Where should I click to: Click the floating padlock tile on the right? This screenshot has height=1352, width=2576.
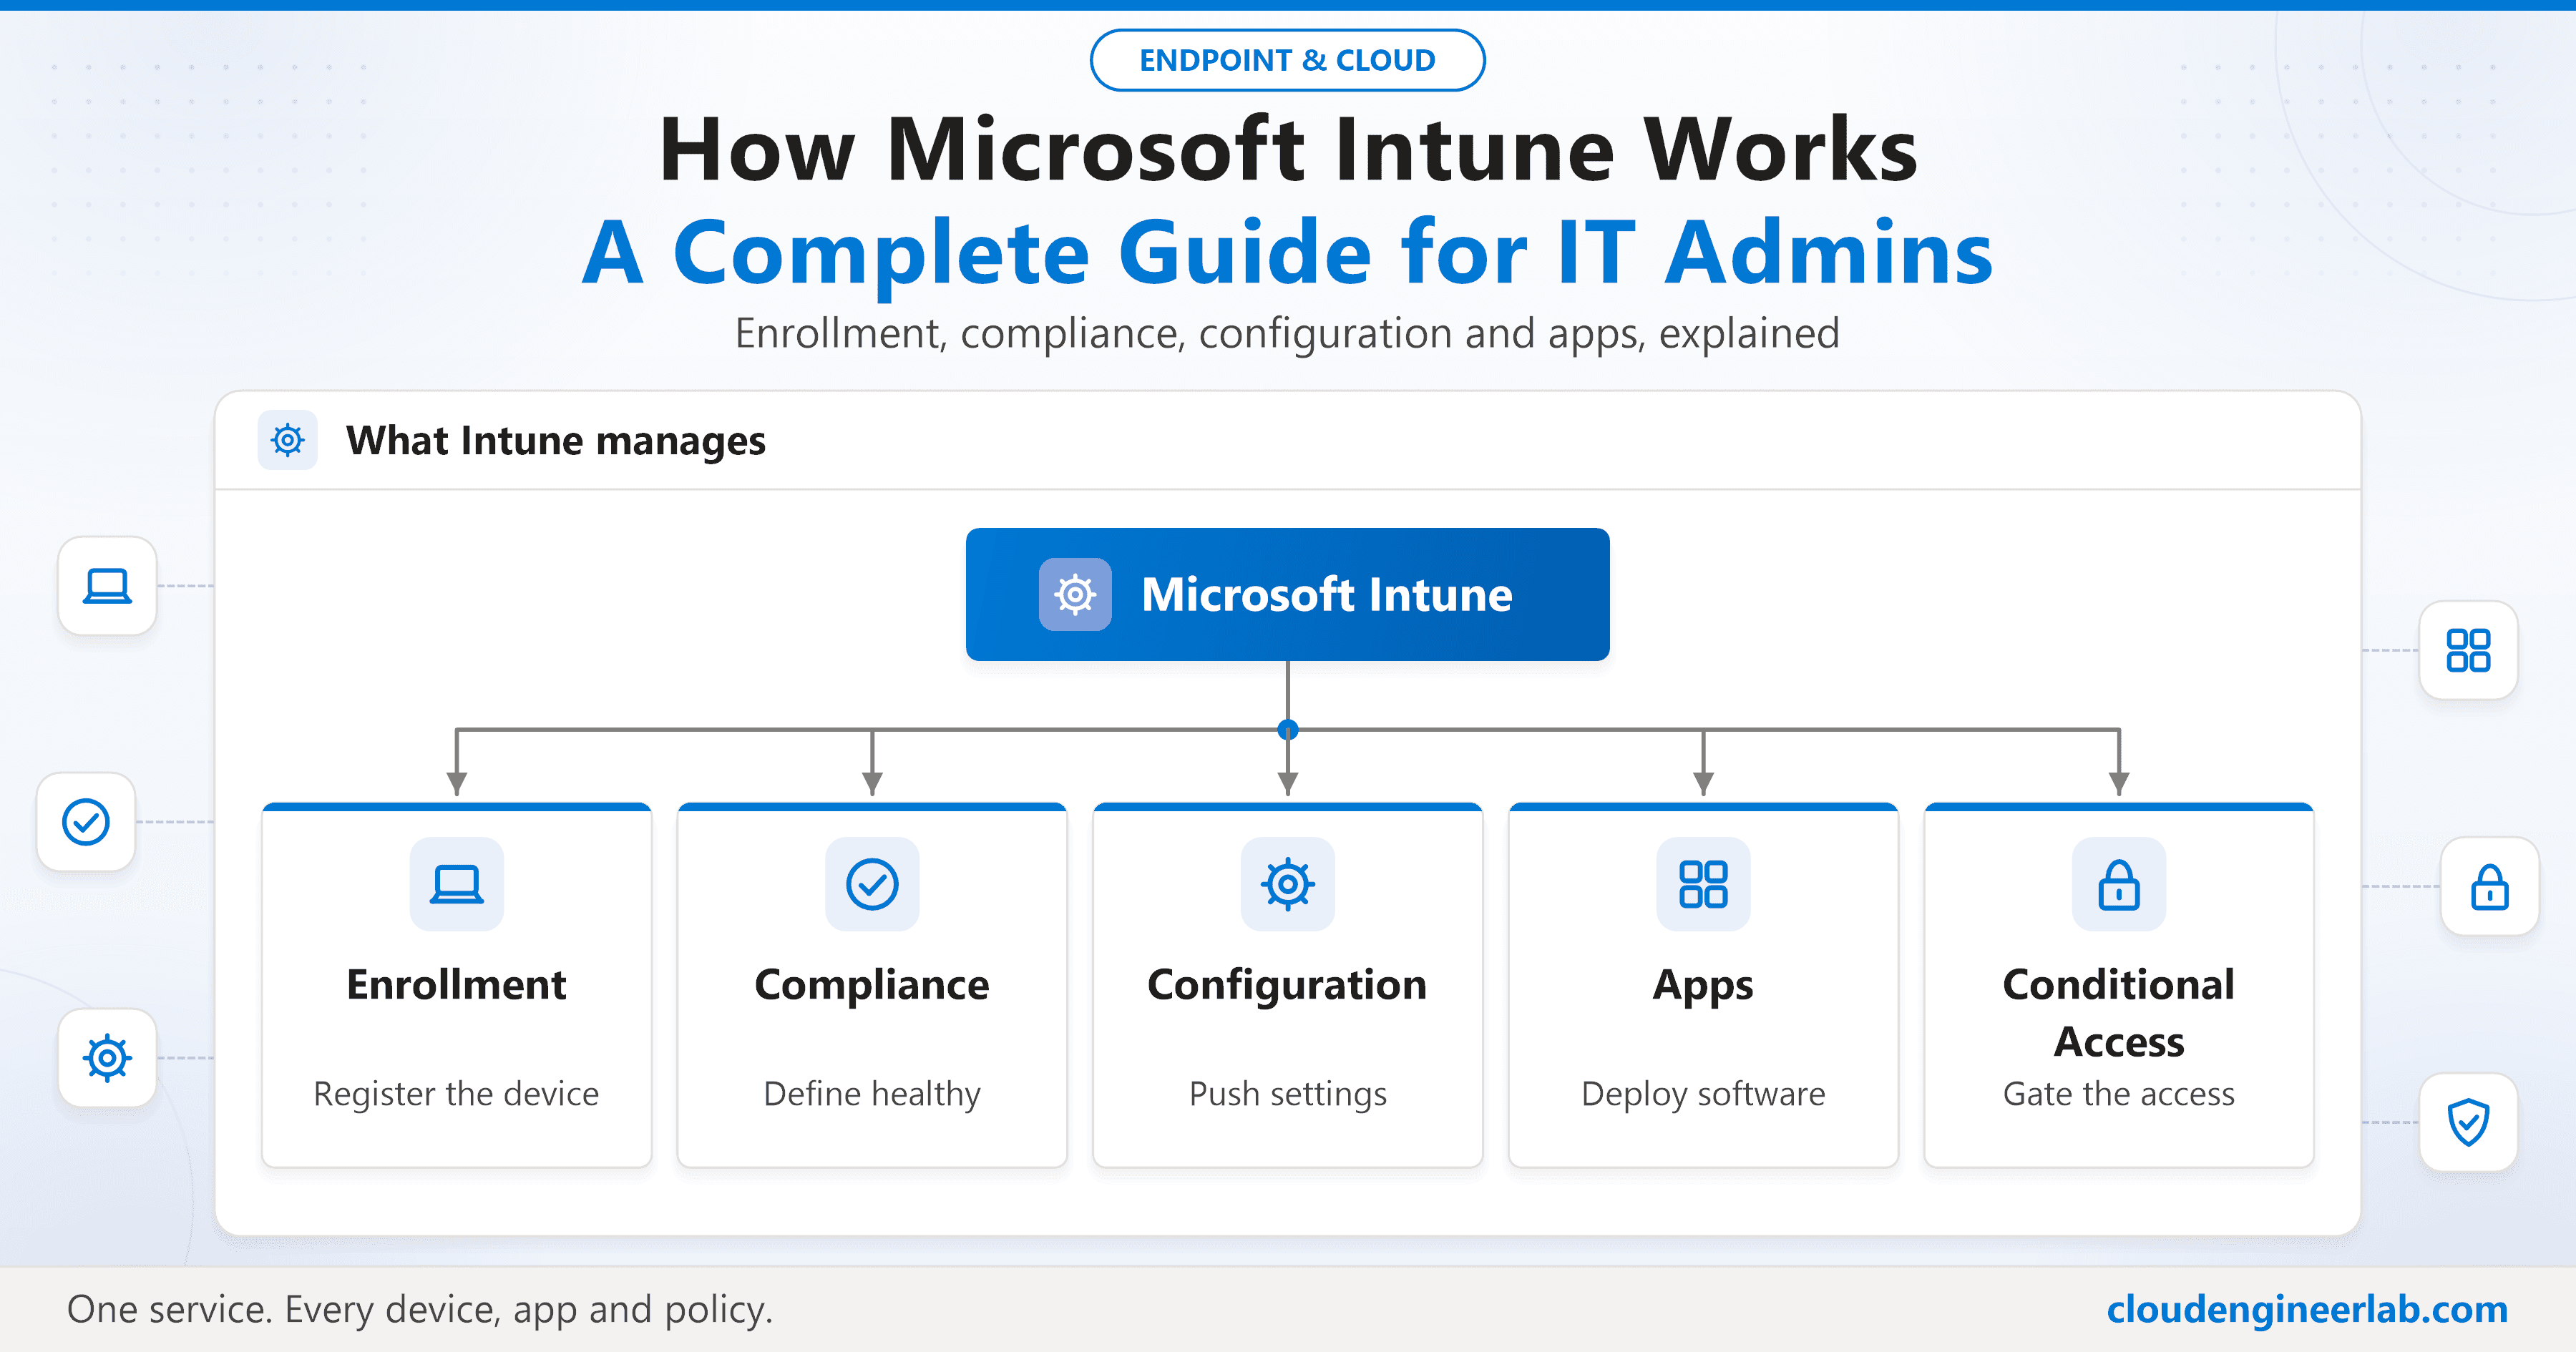pyautogui.click(x=2490, y=886)
